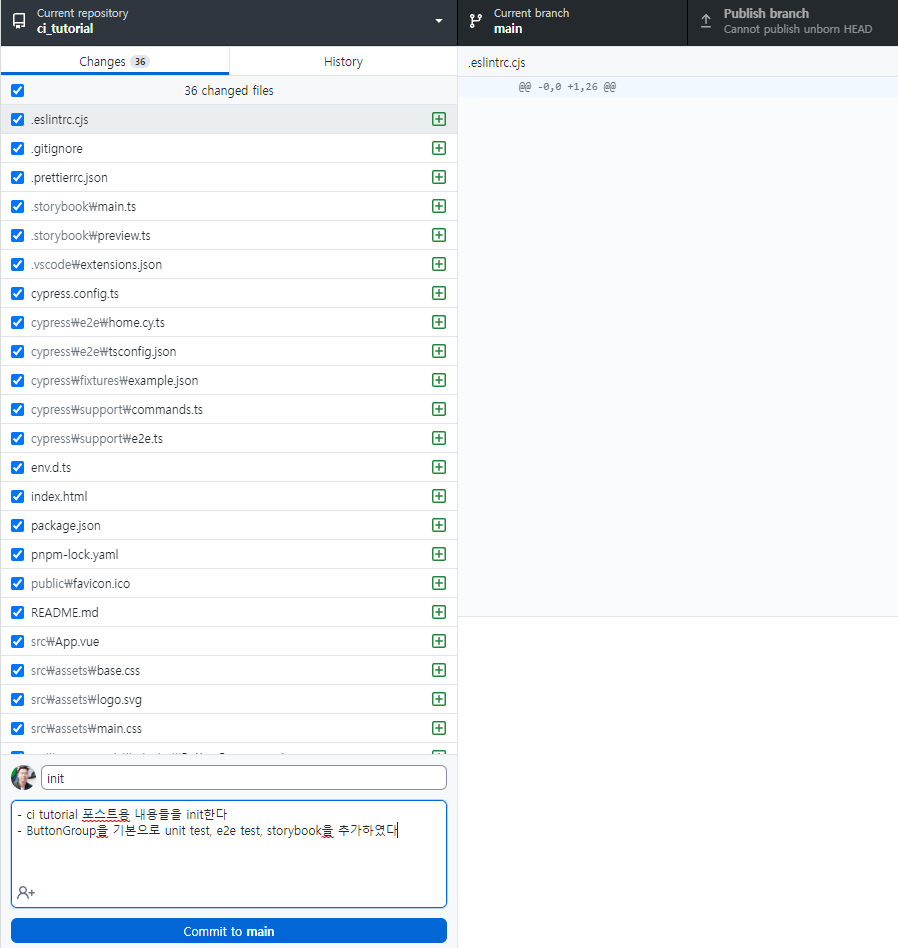Click the add co-authors icon
898x948 pixels.
click(26, 892)
